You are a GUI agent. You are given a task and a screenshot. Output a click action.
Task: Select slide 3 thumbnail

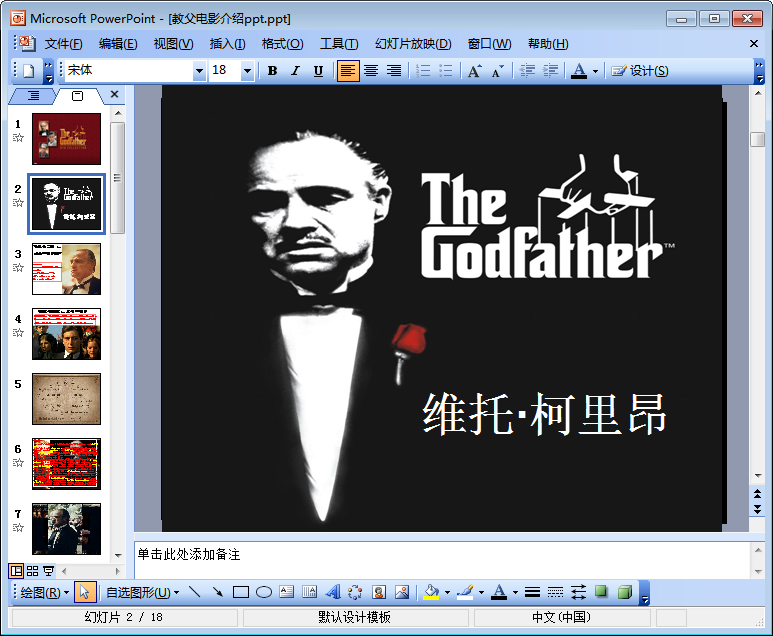pos(67,269)
